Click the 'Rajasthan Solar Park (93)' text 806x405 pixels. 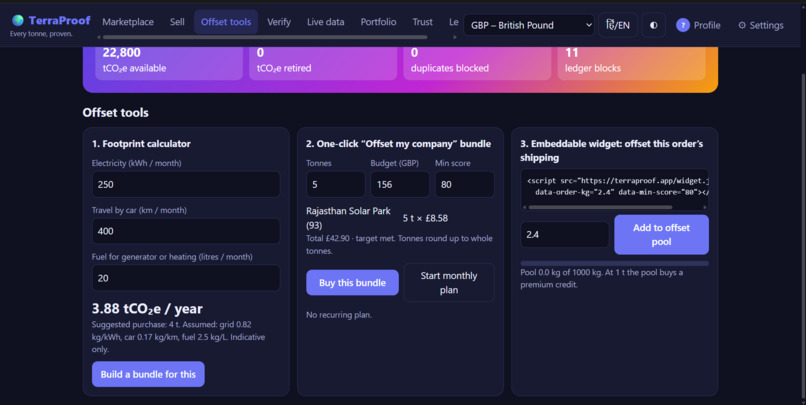click(348, 218)
